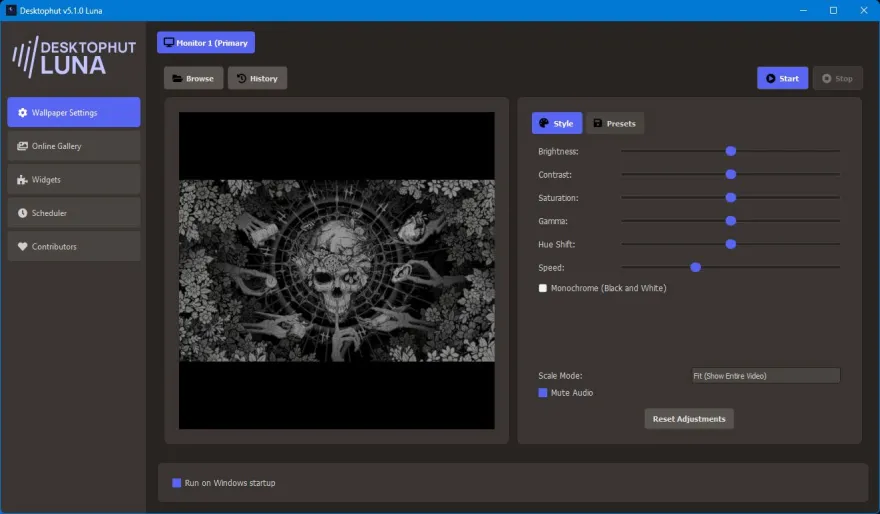Click the Widgets puzzle piece icon
This screenshot has height=514, width=880.
click(22, 180)
